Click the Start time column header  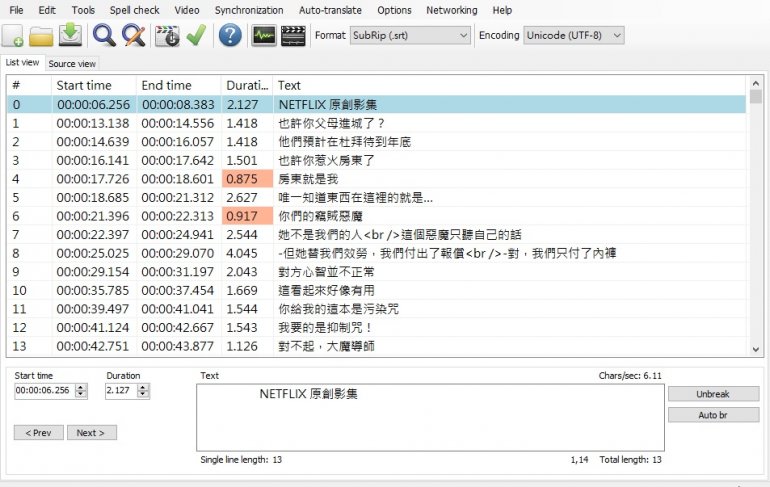point(93,85)
